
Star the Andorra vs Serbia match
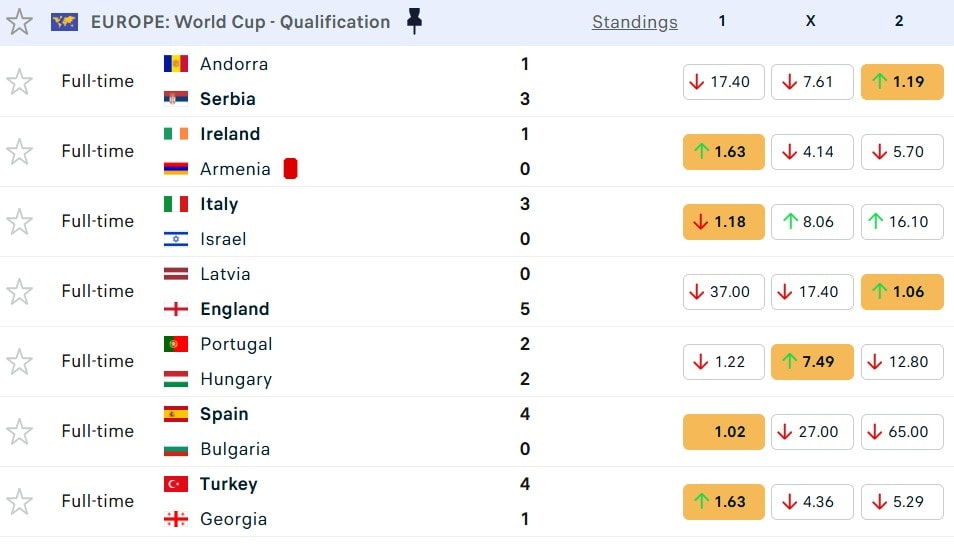[x=20, y=82]
